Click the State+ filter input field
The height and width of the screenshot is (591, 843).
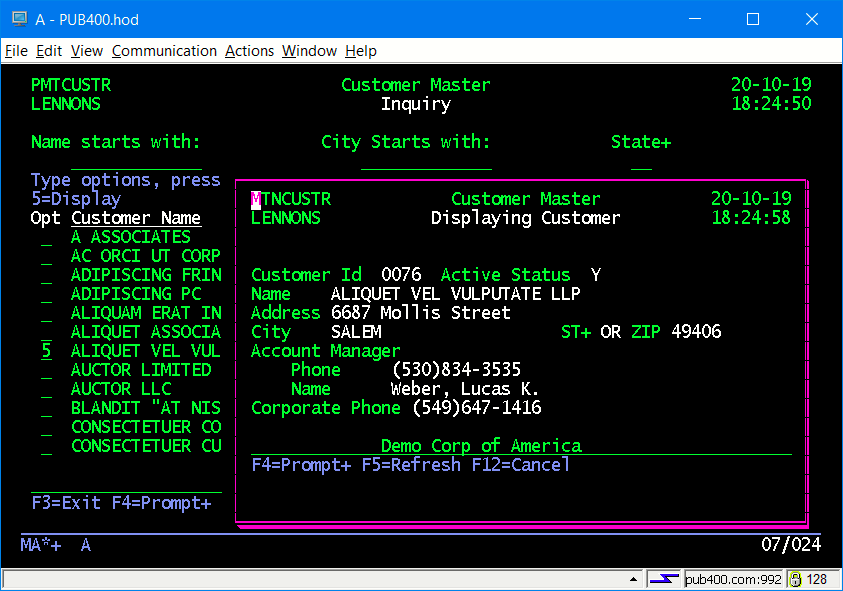(x=641, y=162)
